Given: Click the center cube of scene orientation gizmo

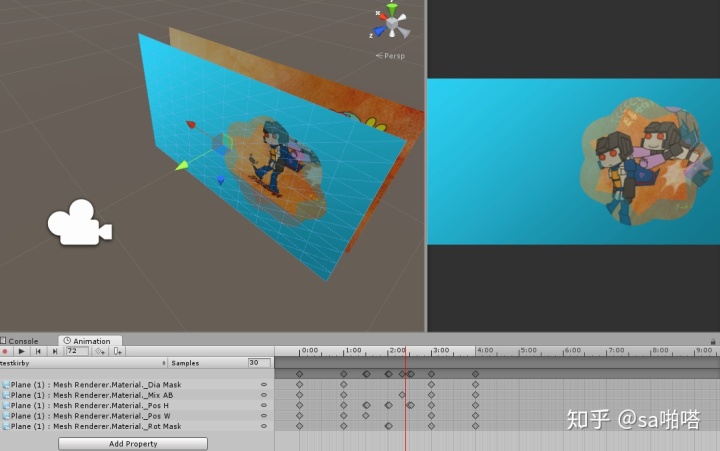Looking at the screenshot, I should point(392,23).
